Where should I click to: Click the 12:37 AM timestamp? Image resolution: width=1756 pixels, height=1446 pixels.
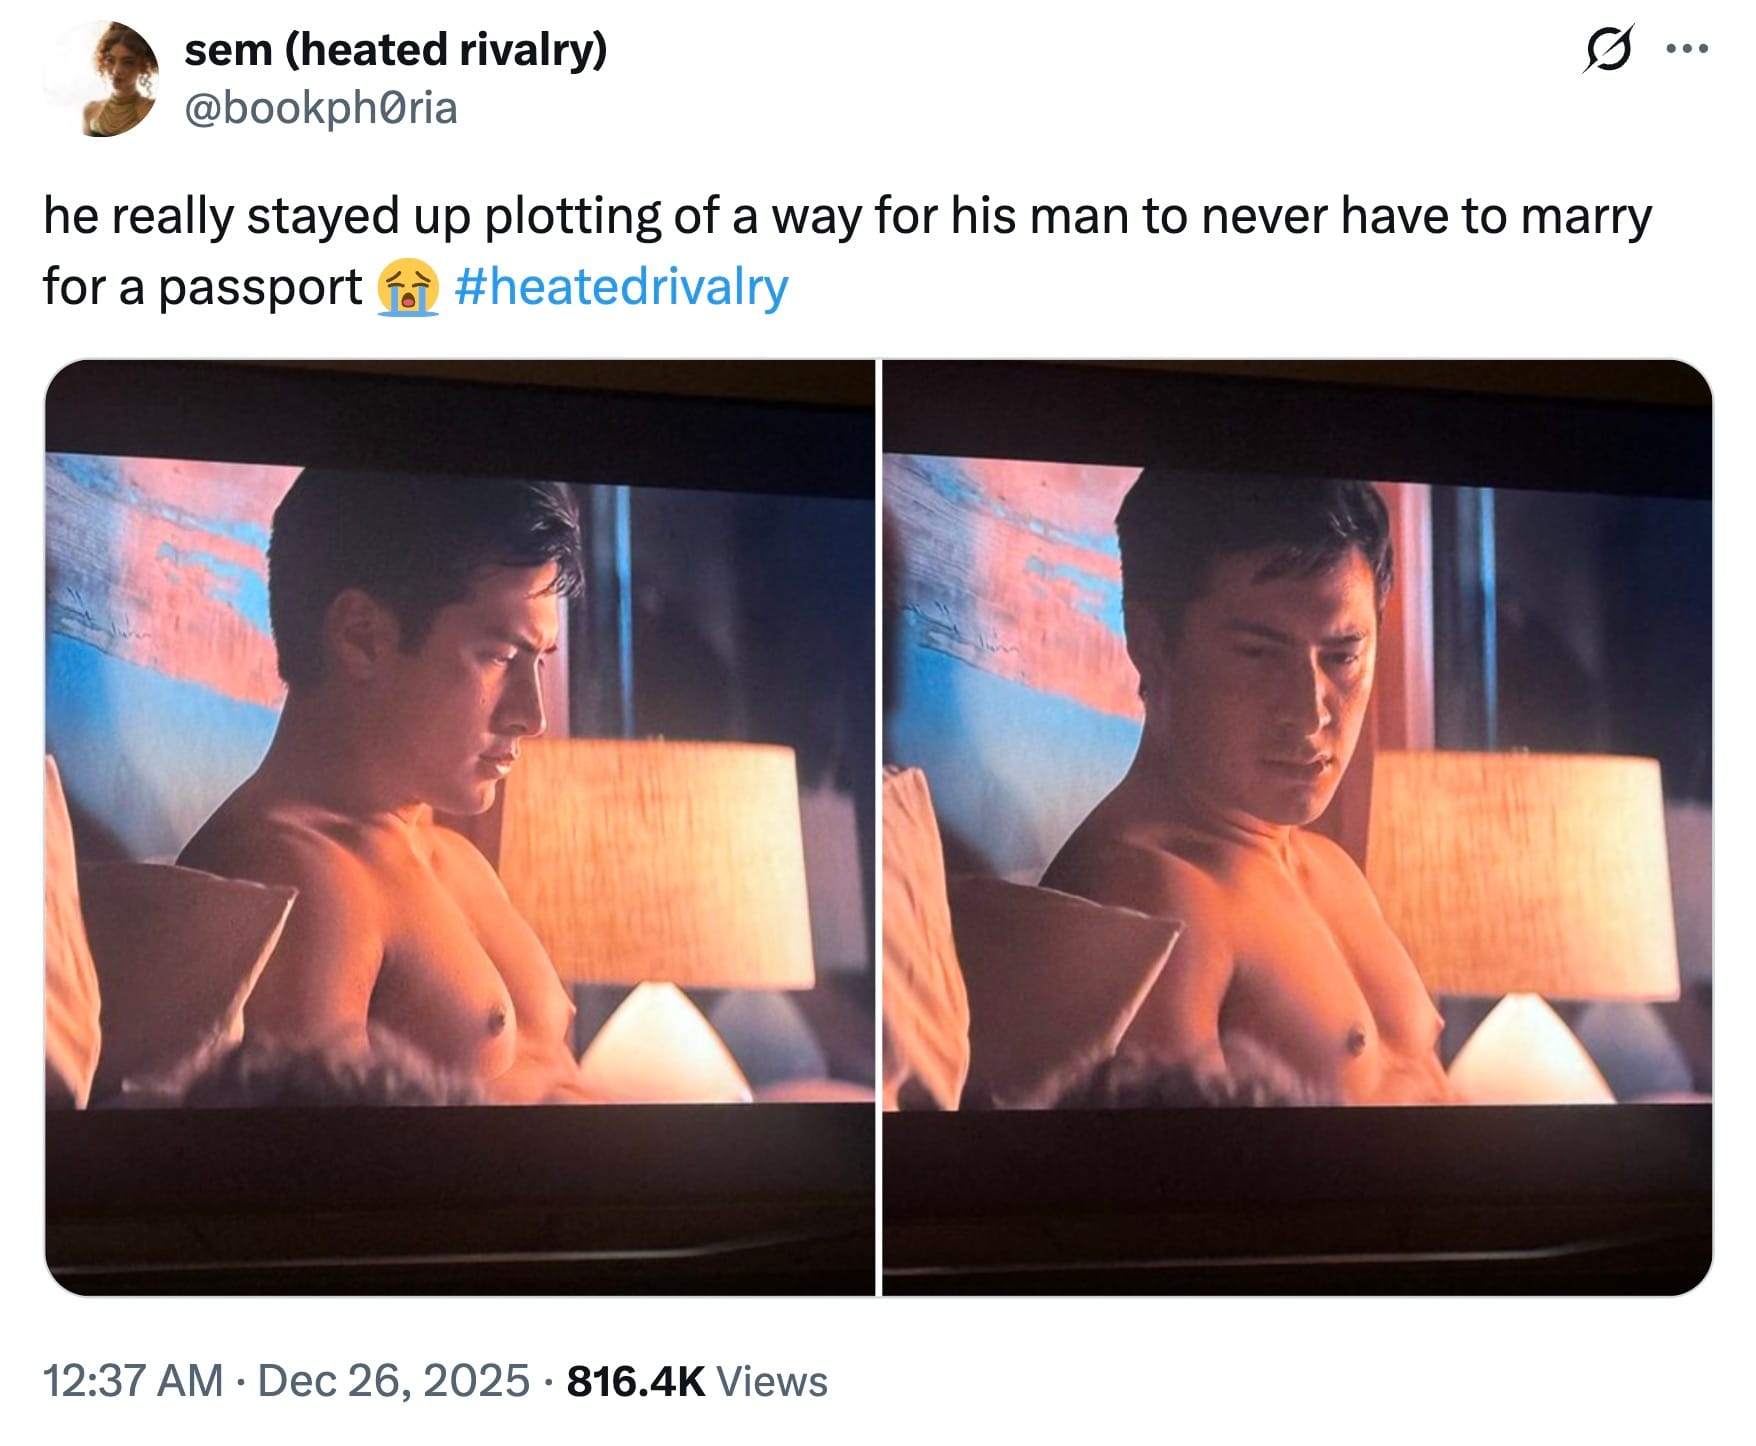point(133,1381)
